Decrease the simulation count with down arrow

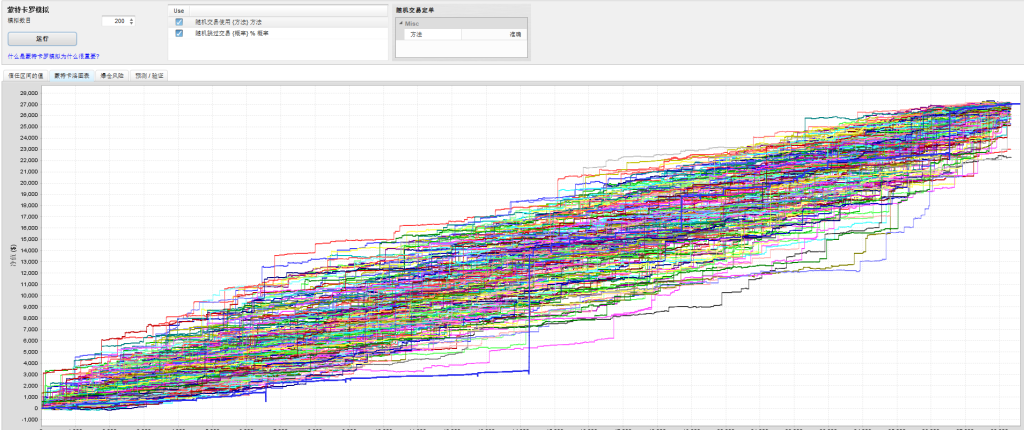point(132,23)
